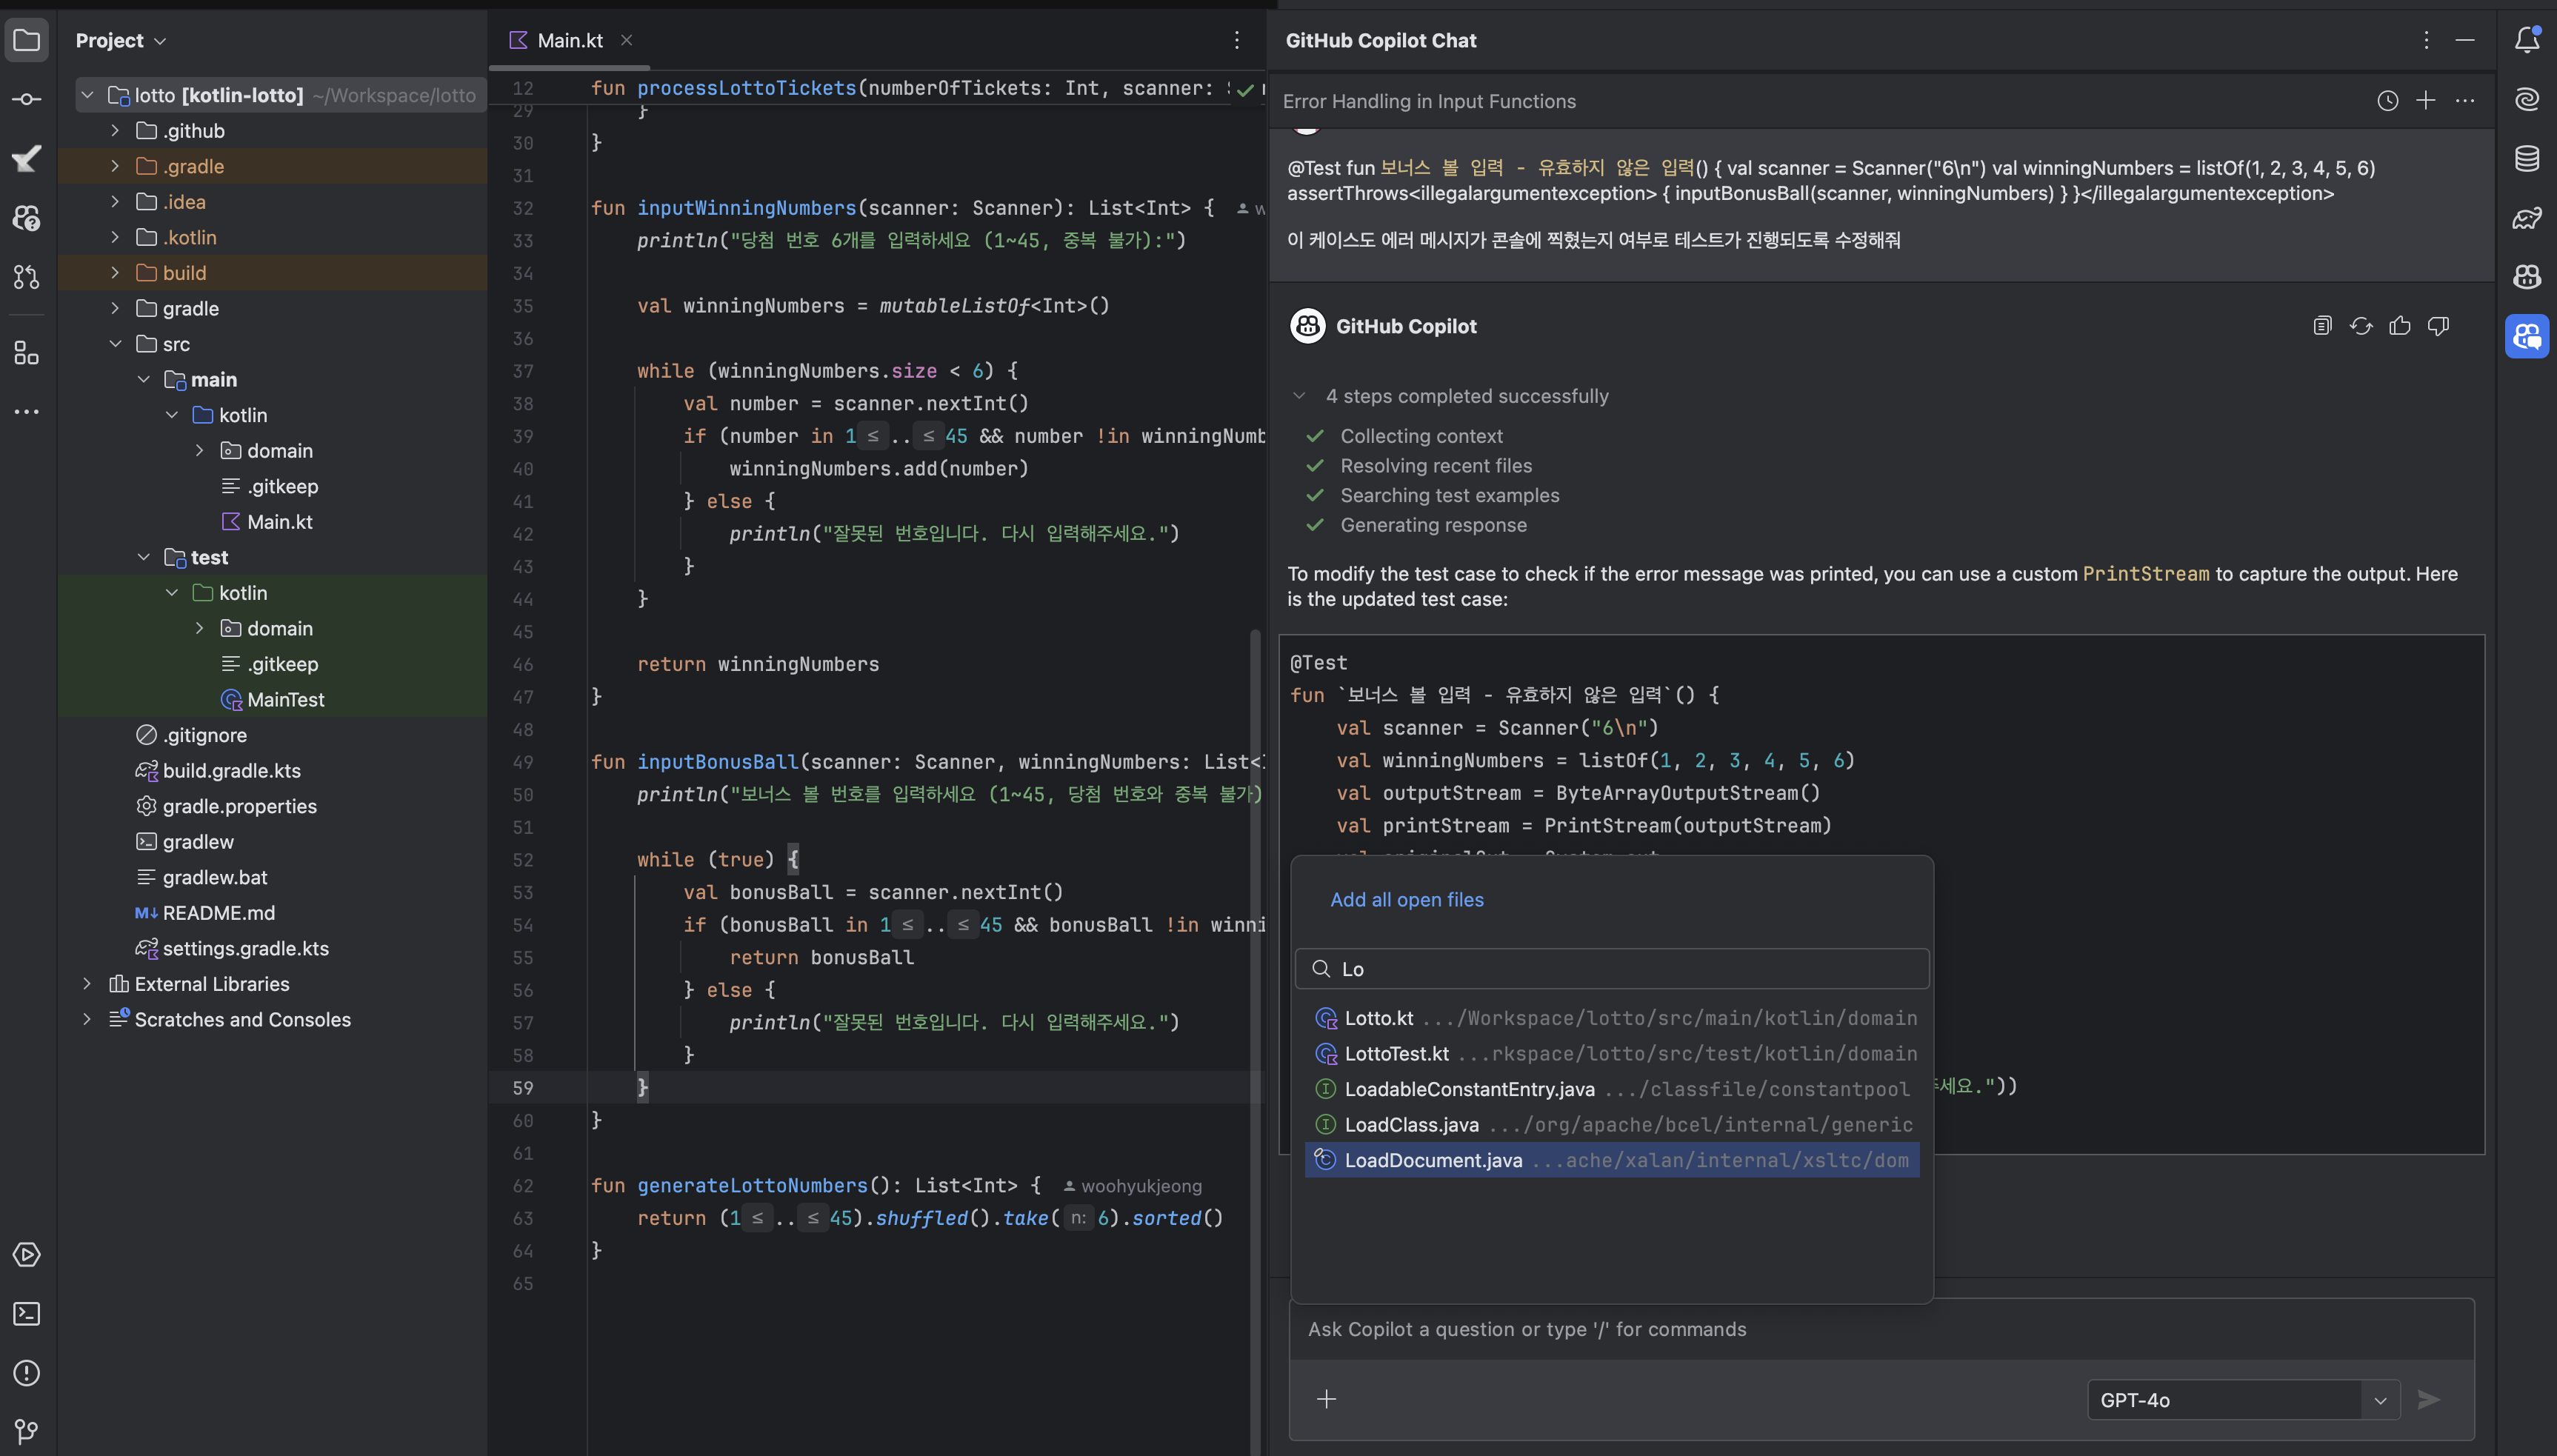Show Copilot chat history clock icon
2557x1456 pixels.
click(x=2388, y=101)
